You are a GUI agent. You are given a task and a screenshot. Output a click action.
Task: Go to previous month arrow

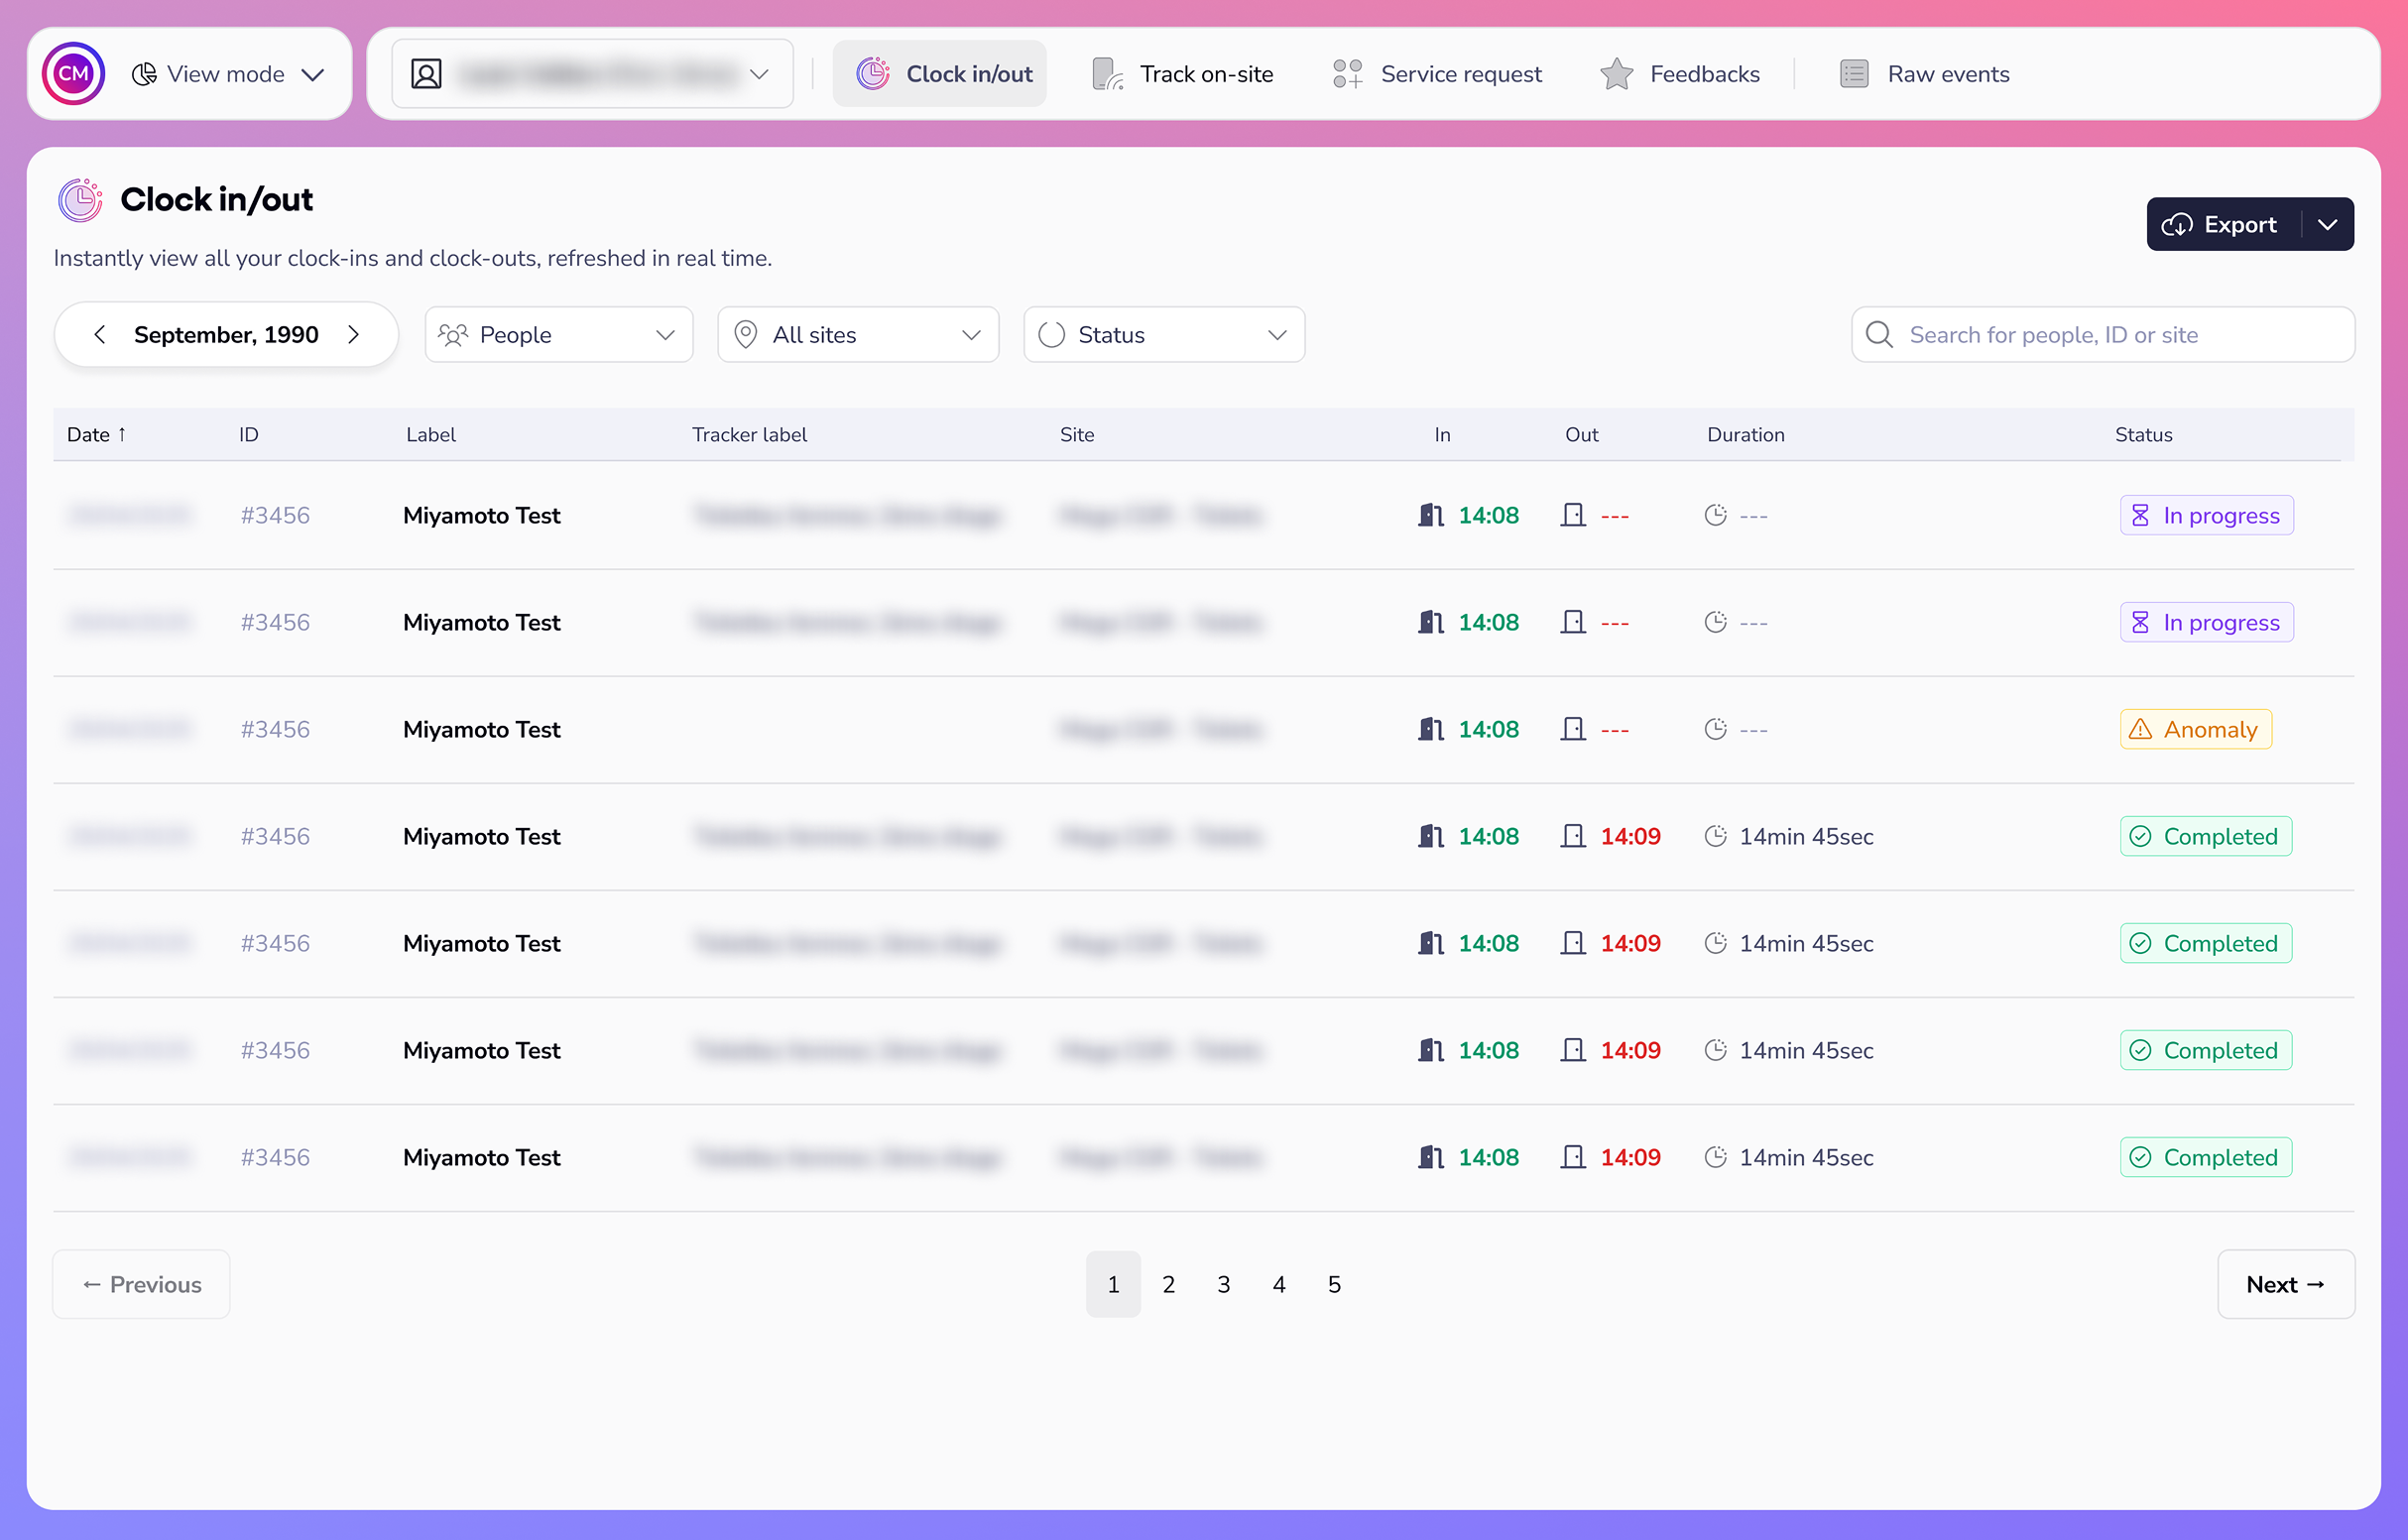(100, 334)
